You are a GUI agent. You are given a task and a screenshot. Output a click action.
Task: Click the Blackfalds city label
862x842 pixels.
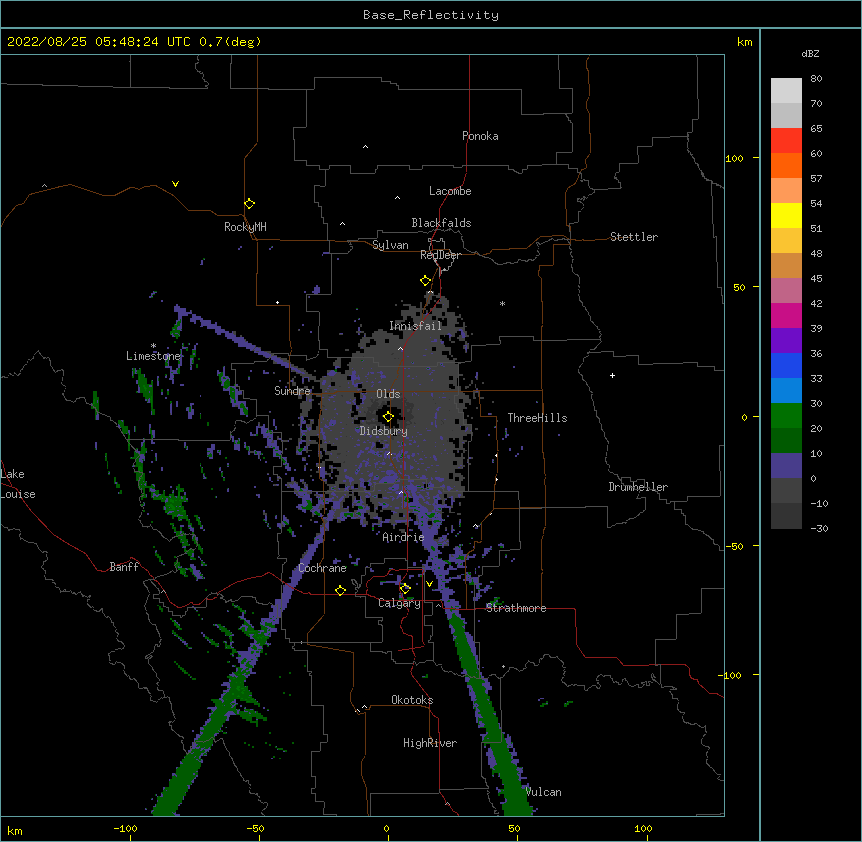(x=441, y=223)
